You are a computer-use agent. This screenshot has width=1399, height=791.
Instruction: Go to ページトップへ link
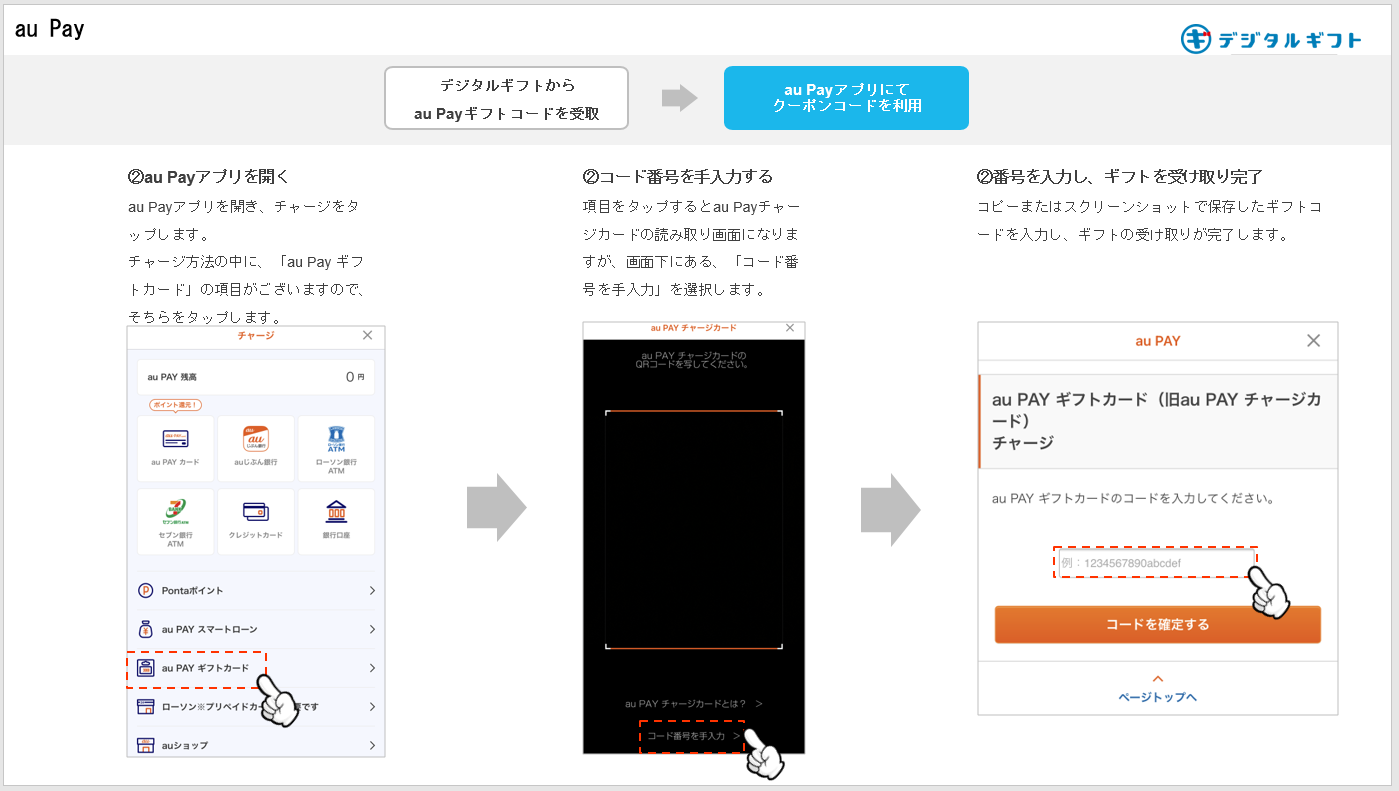(x=1158, y=697)
